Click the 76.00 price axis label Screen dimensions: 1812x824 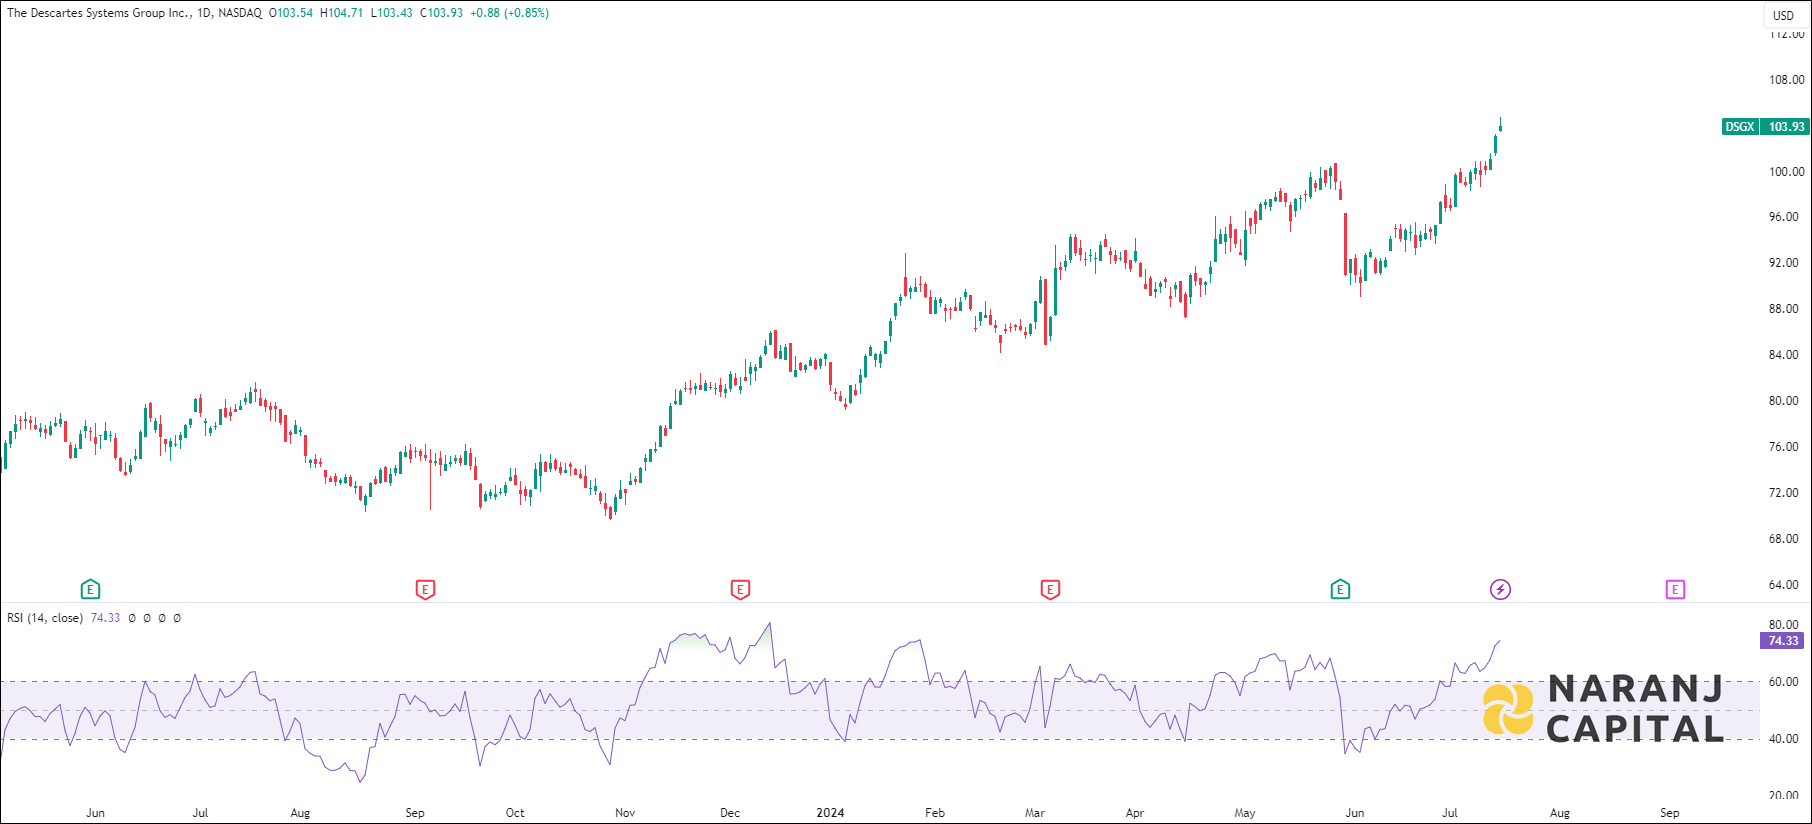[1783, 447]
